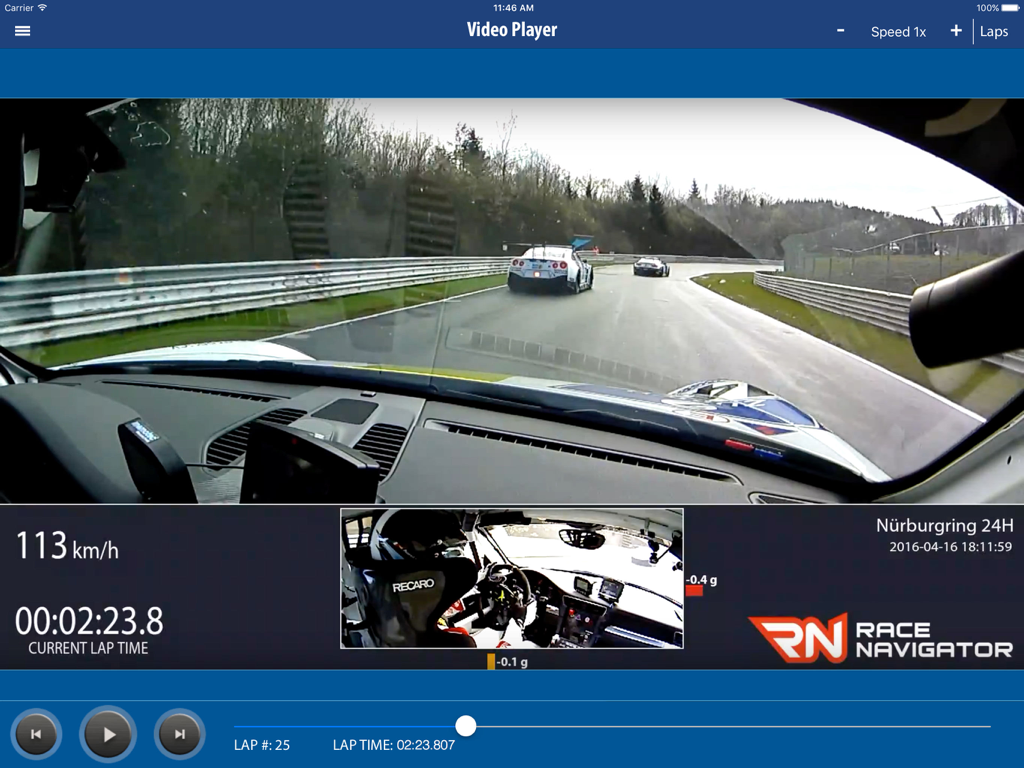Skip forward to the next lap

[x=178, y=734]
